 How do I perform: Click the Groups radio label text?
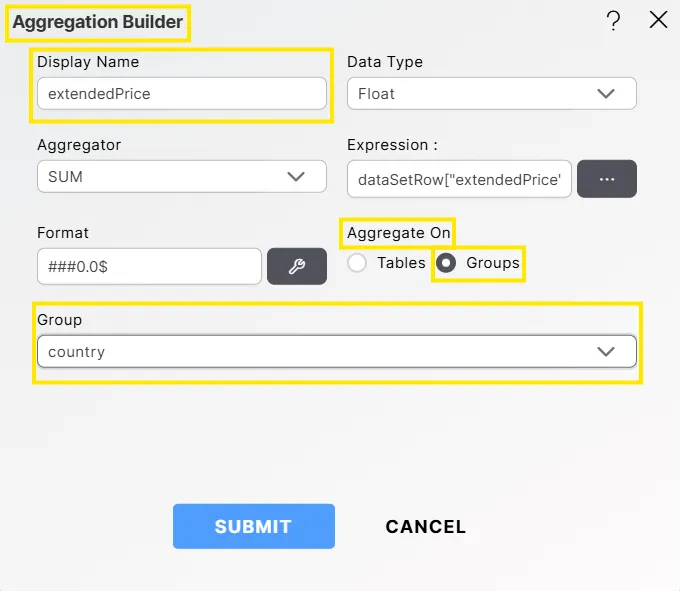tap(493, 263)
